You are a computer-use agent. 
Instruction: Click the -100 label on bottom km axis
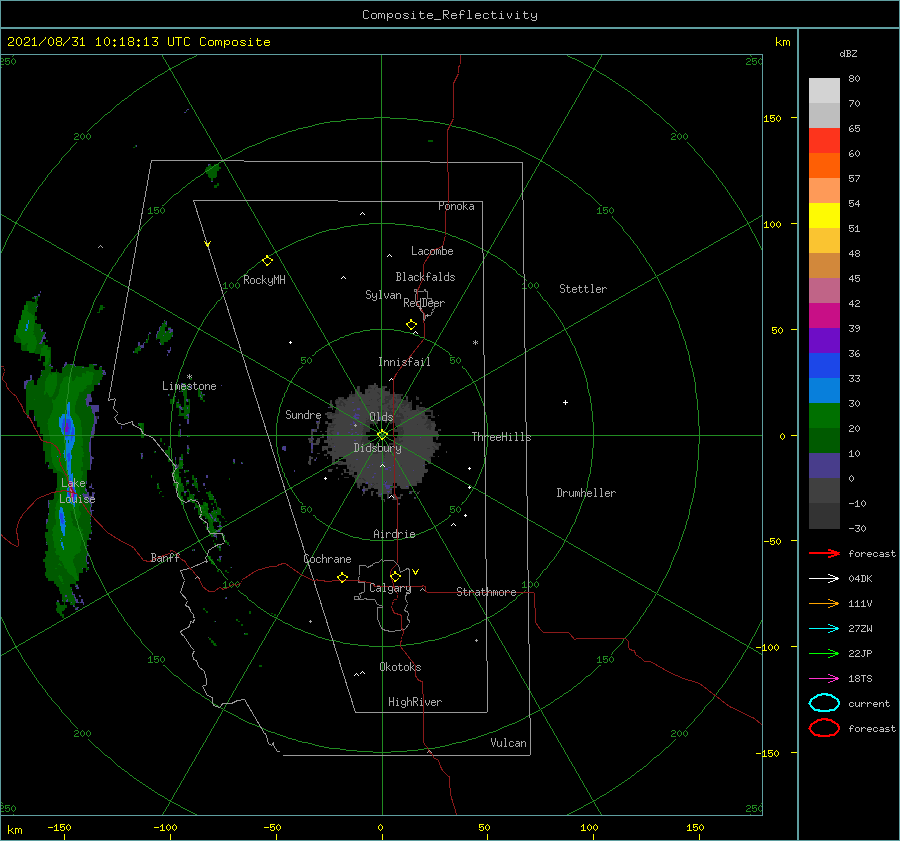(x=165, y=827)
